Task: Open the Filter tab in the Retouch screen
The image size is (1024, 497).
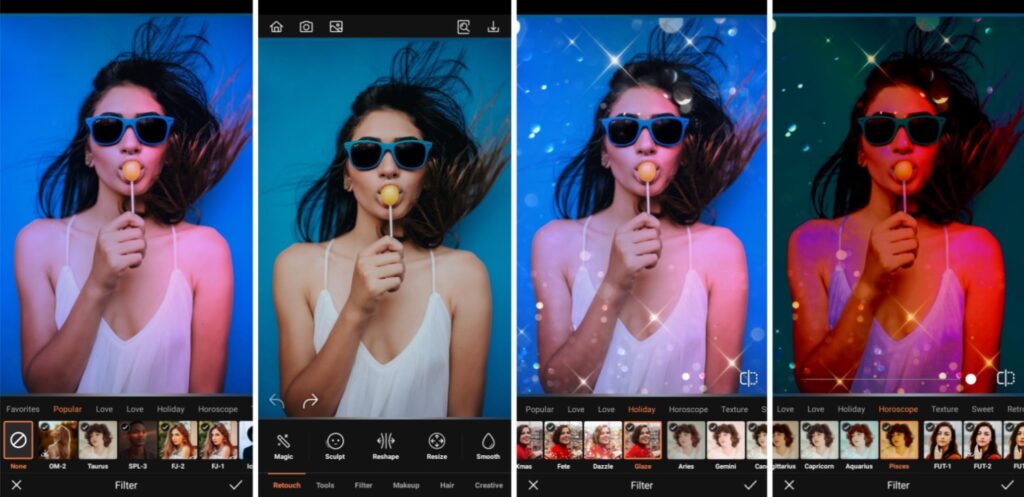Action: 364,485
